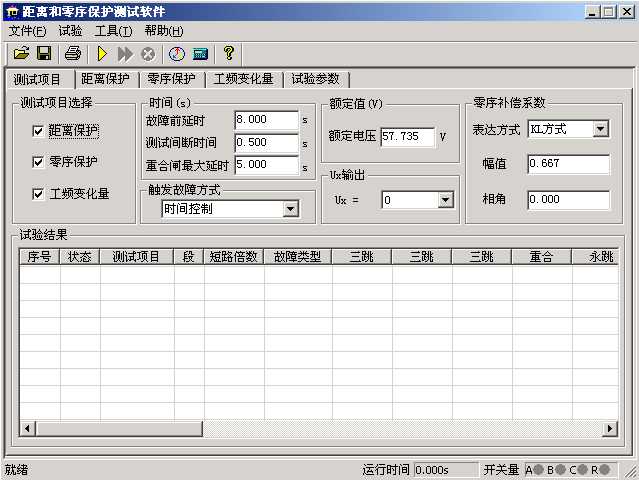Expand the Ux output dropdown
Screen dimensions: 639x480
tap(445, 200)
